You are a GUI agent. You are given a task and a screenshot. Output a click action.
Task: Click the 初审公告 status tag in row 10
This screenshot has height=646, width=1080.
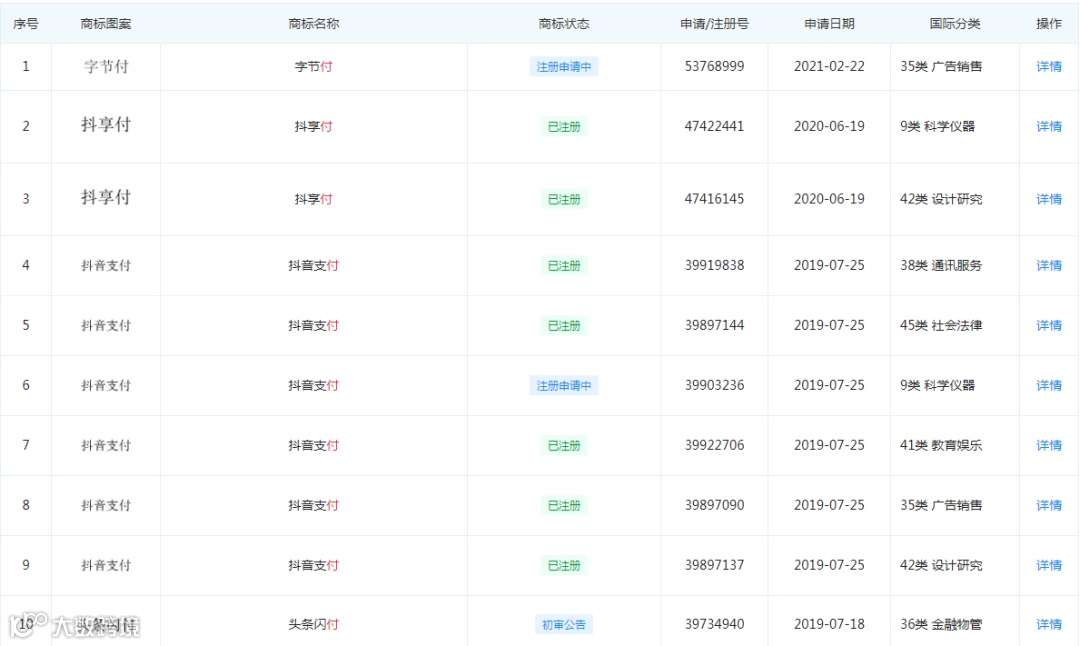(x=563, y=625)
